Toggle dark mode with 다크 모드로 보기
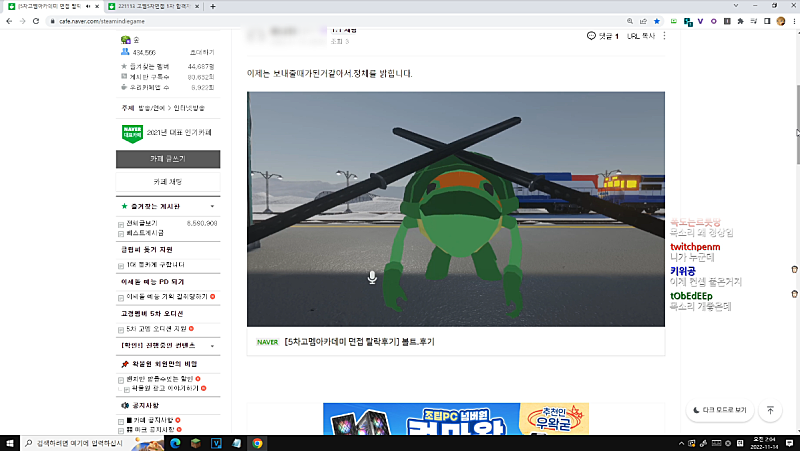This screenshot has height=451, width=800. pos(720,410)
